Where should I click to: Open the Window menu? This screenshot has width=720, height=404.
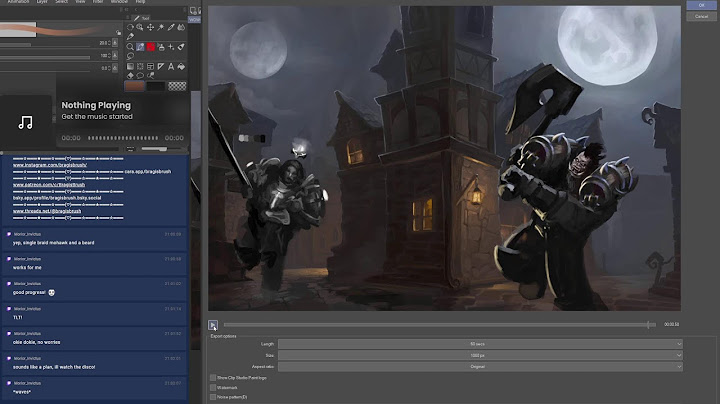click(x=119, y=2)
